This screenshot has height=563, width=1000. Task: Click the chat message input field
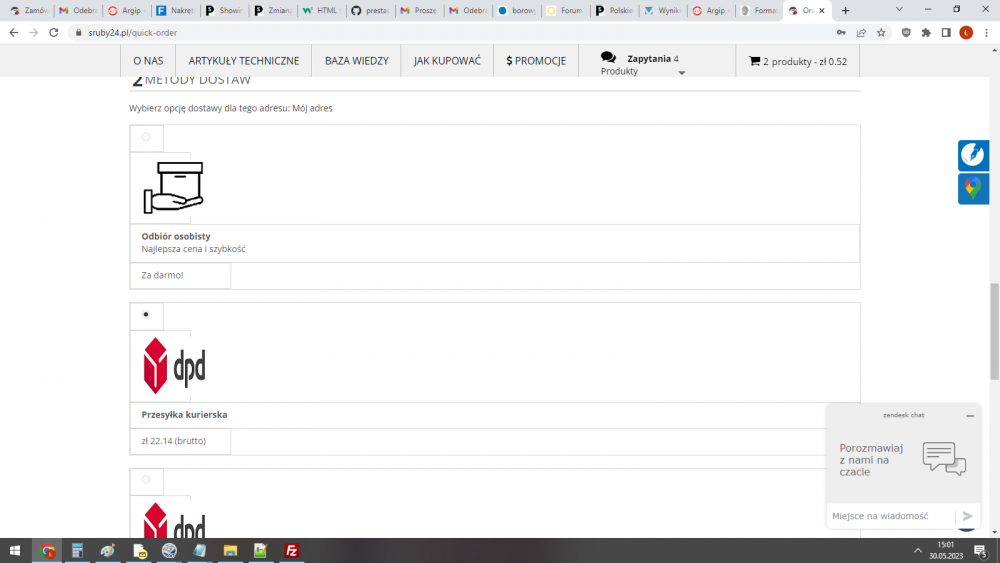pos(891,516)
